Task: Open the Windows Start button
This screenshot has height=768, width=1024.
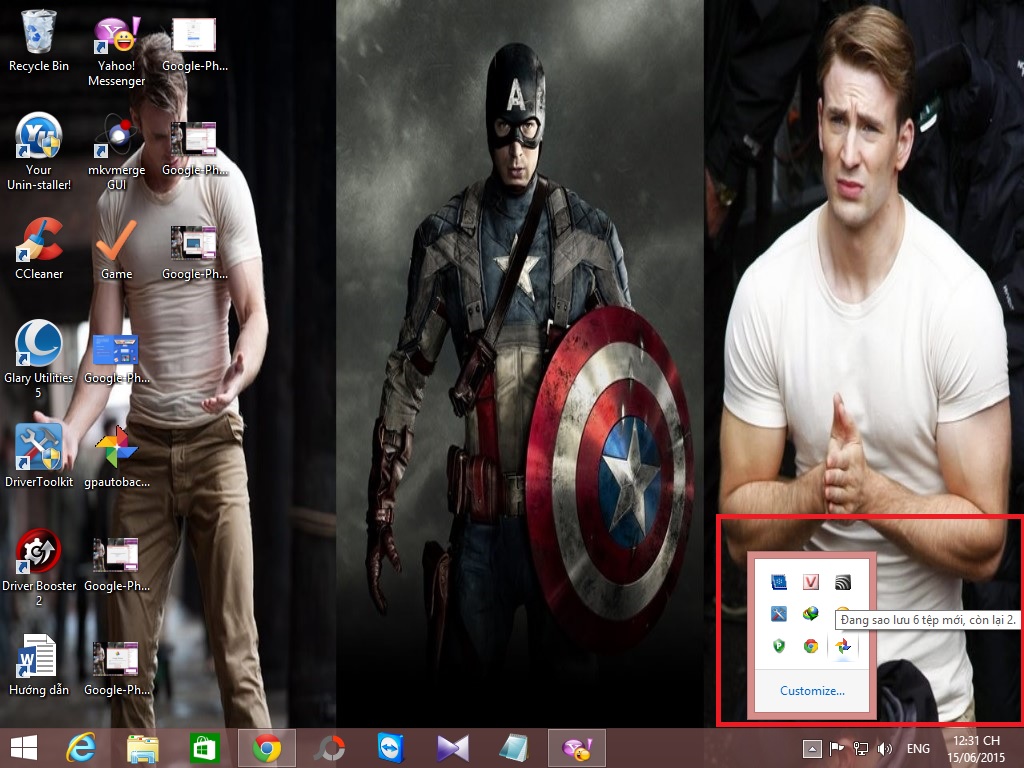Action: point(24,748)
